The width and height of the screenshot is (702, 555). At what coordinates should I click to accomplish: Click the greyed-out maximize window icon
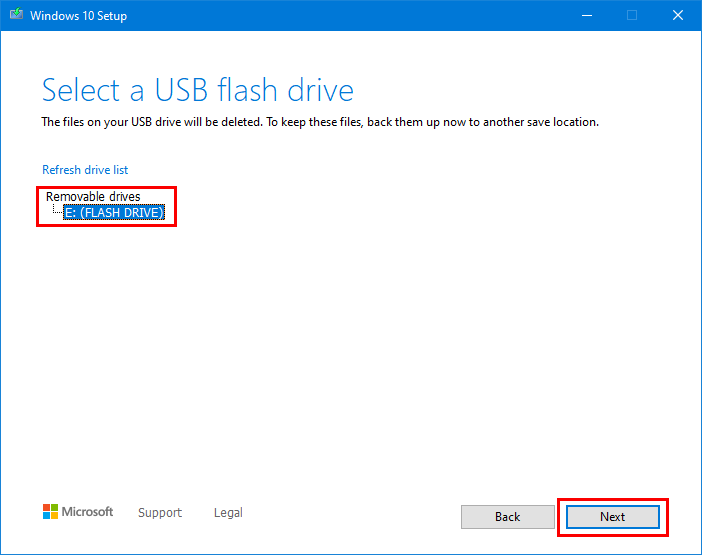point(632,16)
